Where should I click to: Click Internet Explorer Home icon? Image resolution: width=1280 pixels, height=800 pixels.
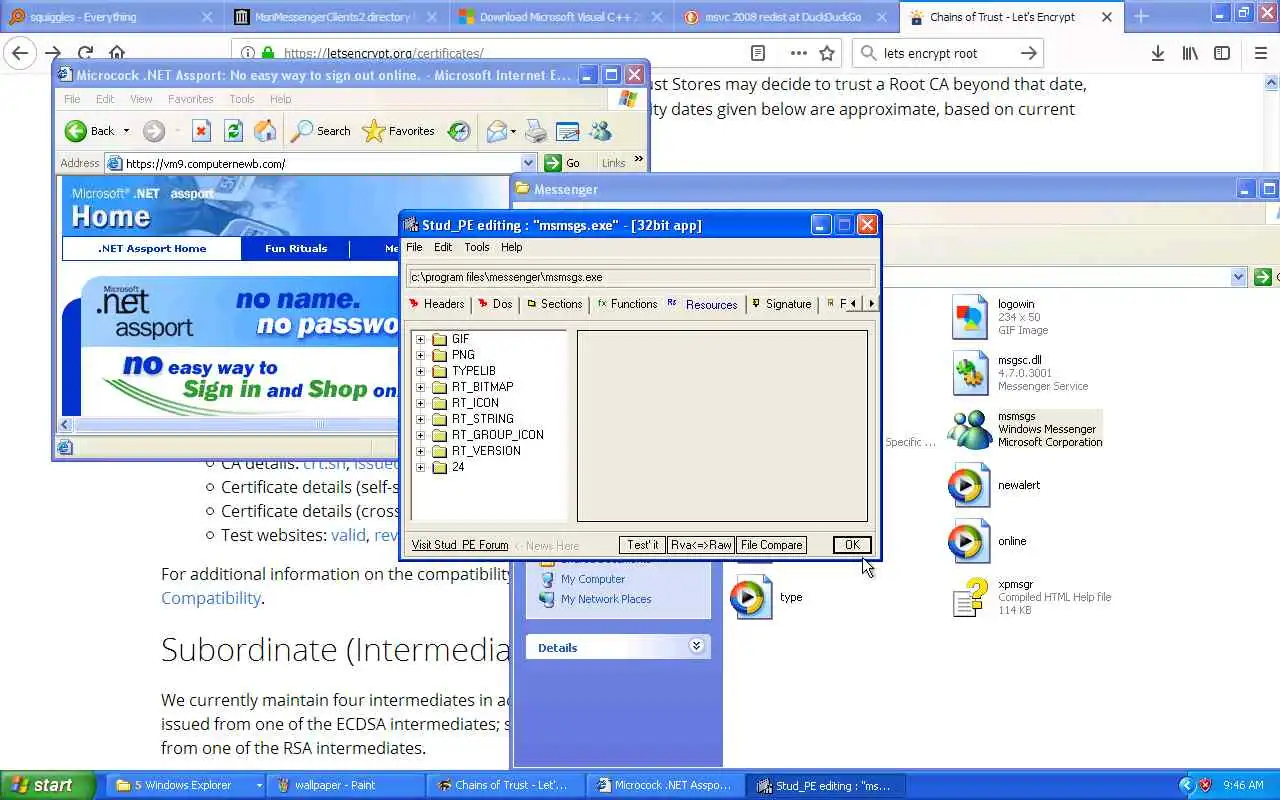[265, 131]
